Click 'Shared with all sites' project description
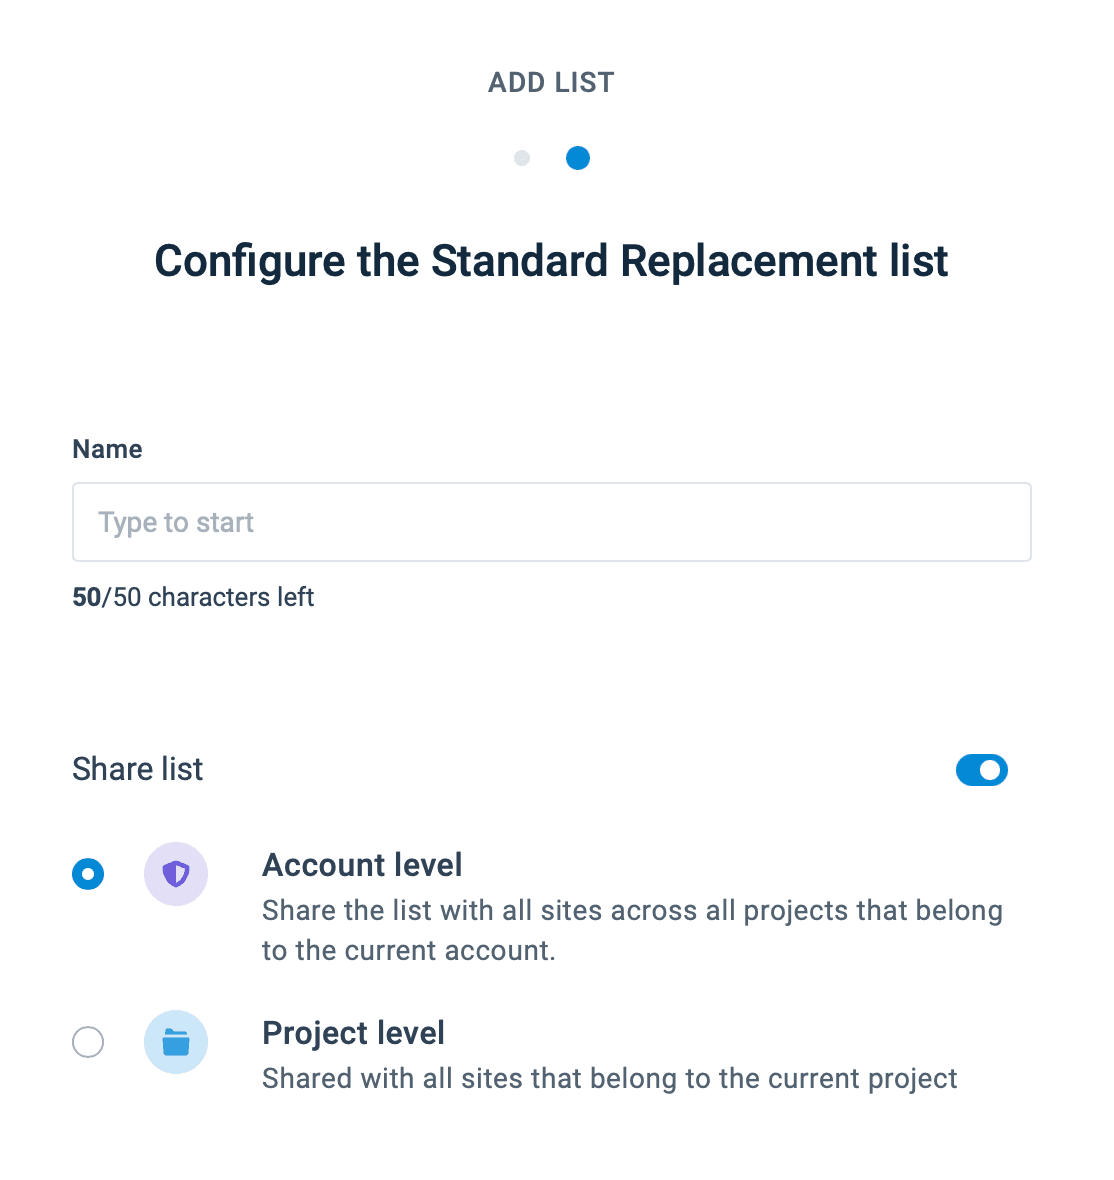The height and width of the screenshot is (1180, 1114). click(609, 1079)
